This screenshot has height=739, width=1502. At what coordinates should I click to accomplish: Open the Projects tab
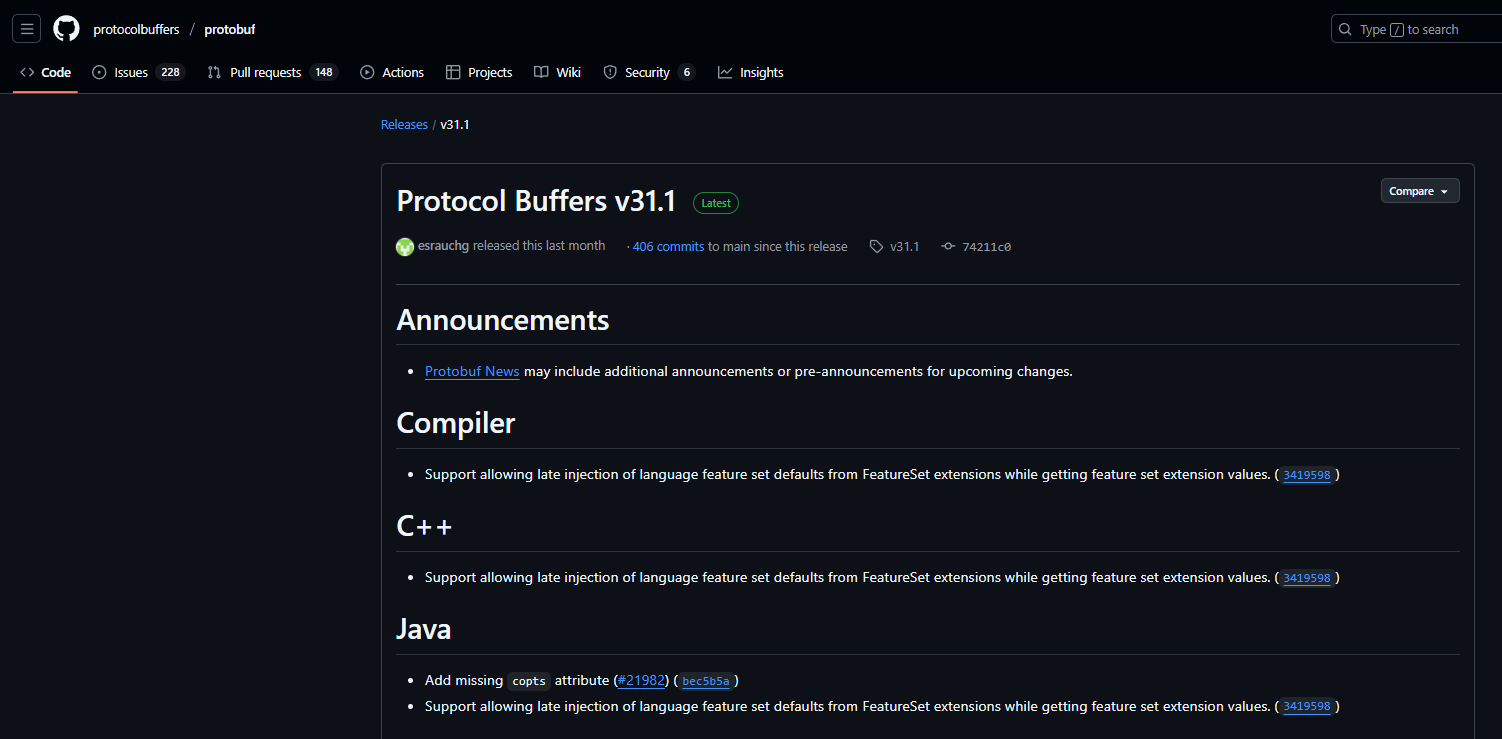coord(479,72)
